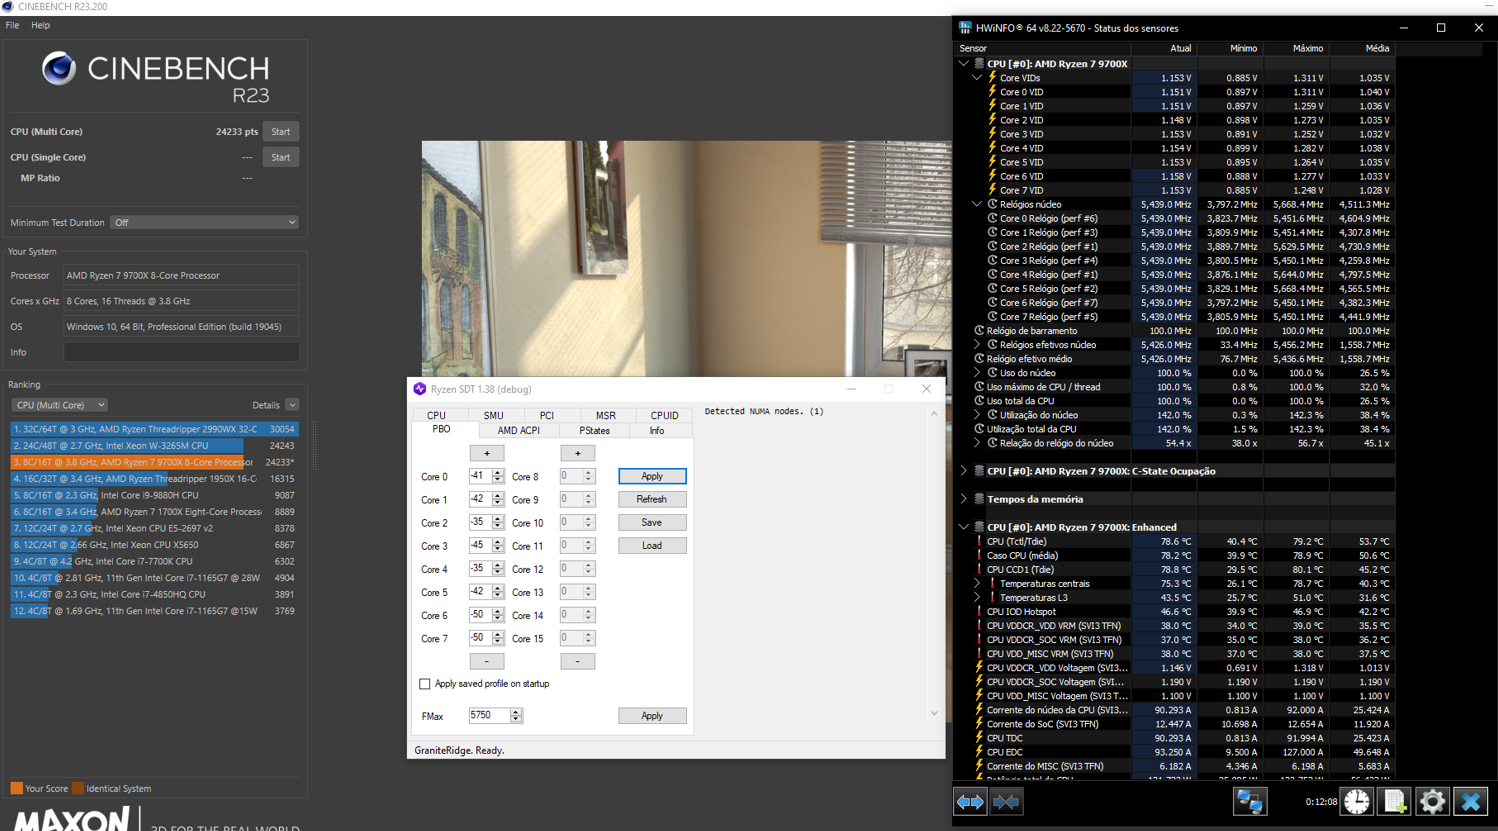This screenshot has height=831, width=1498.
Task: Start the CPU (Single Core) test
Action: click(x=281, y=157)
